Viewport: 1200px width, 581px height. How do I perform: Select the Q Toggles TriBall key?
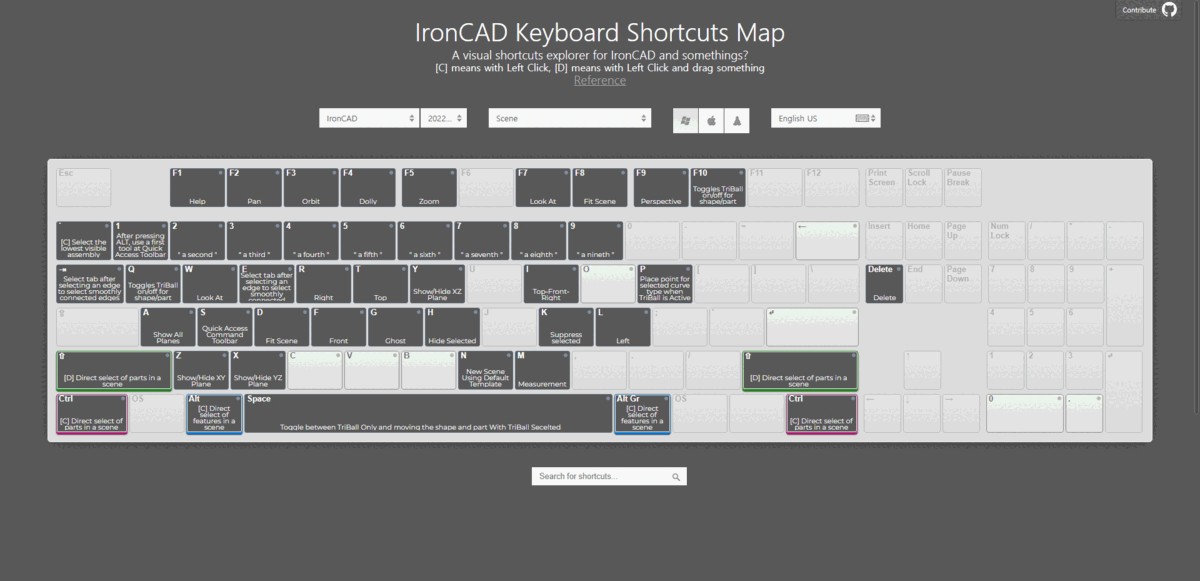153,284
